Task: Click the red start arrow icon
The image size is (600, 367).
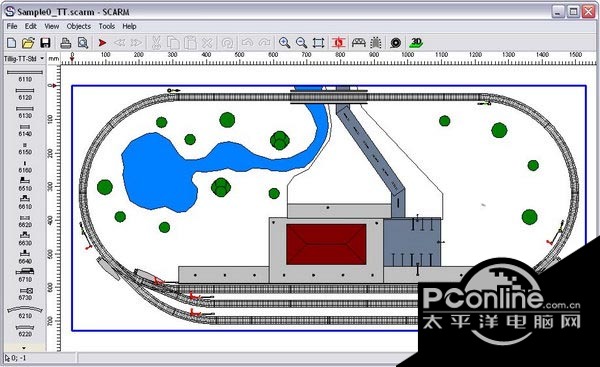Action: pyautogui.click(x=102, y=42)
